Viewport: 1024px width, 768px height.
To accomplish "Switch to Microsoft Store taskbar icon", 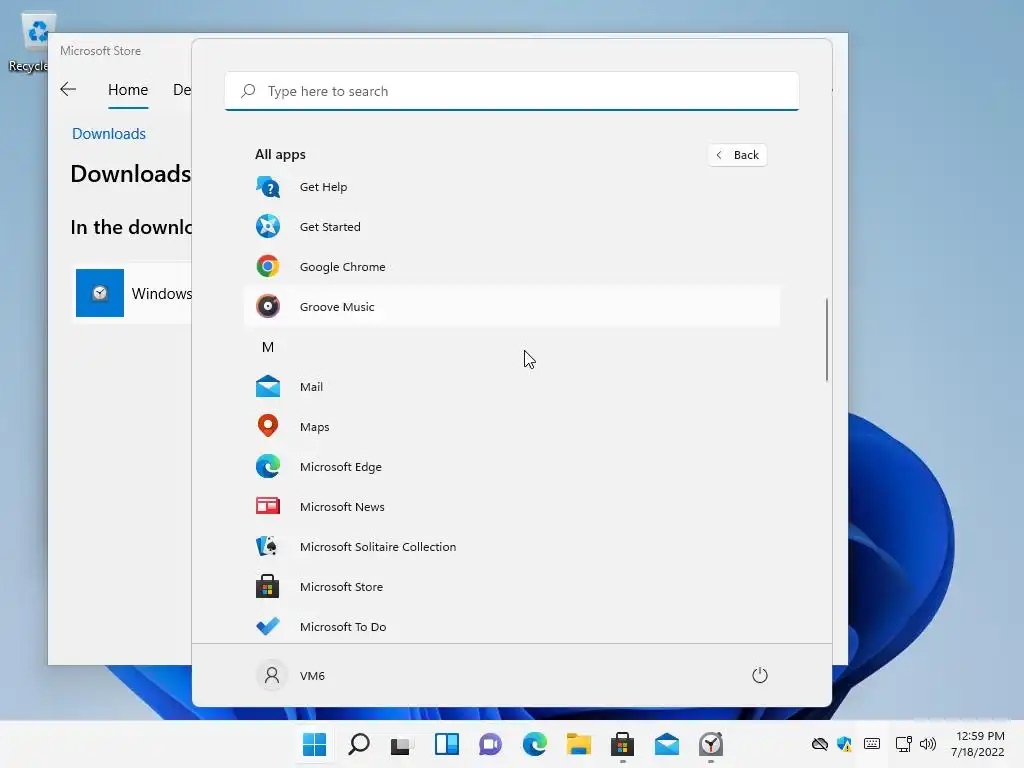I will (622, 744).
